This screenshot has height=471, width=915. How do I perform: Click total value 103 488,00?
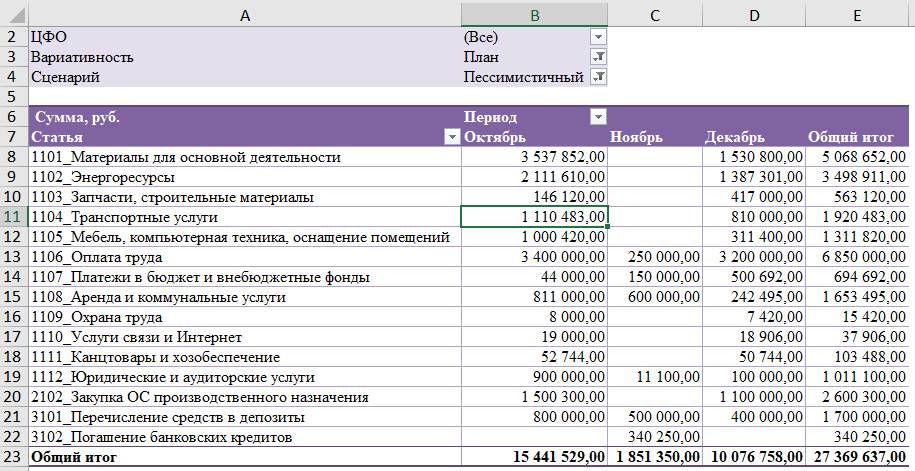(857, 357)
